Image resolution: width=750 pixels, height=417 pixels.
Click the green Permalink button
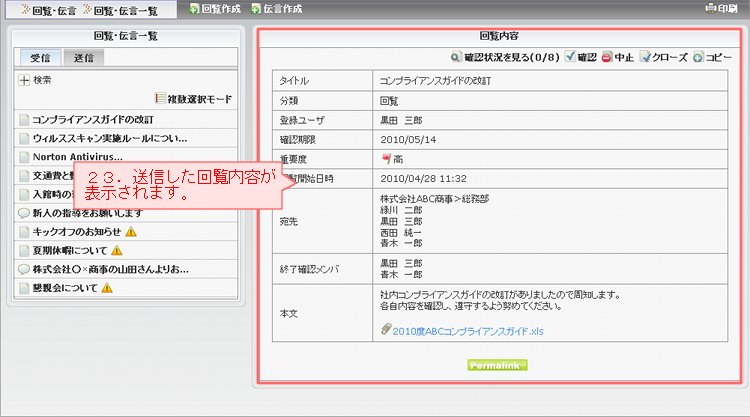pyautogui.click(x=497, y=365)
